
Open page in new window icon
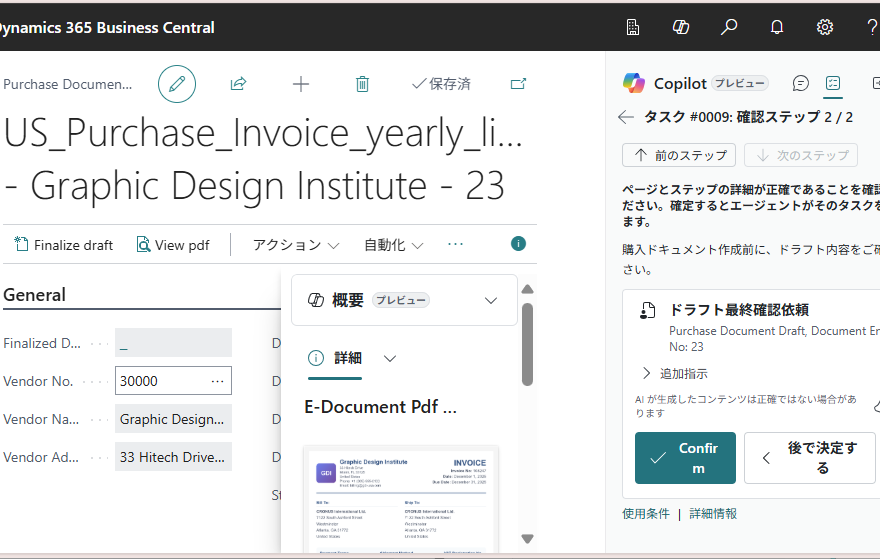coord(518,84)
